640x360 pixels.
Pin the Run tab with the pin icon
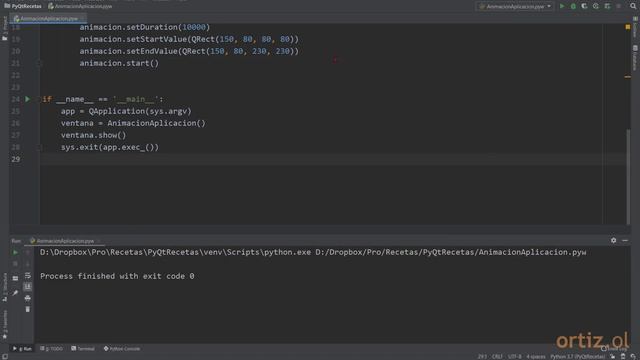click(15, 293)
